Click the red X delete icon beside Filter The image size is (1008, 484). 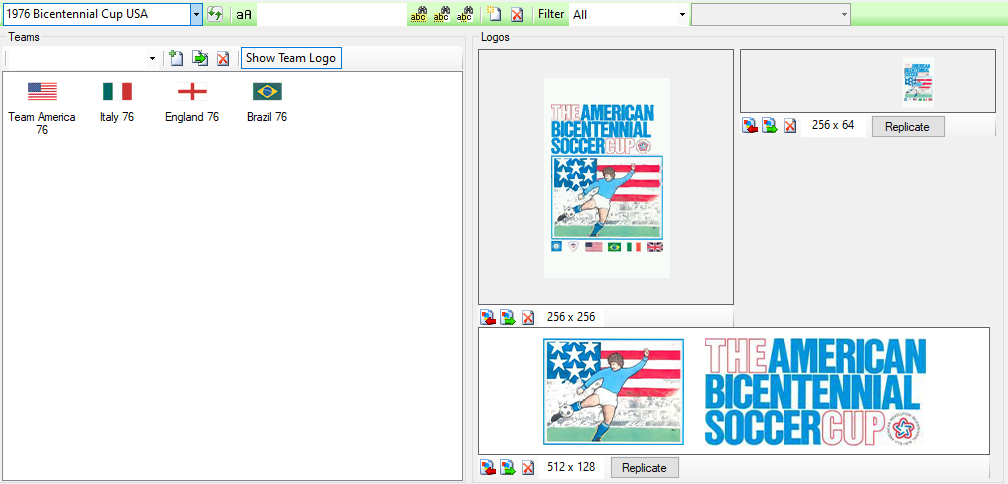[x=516, y=13]
